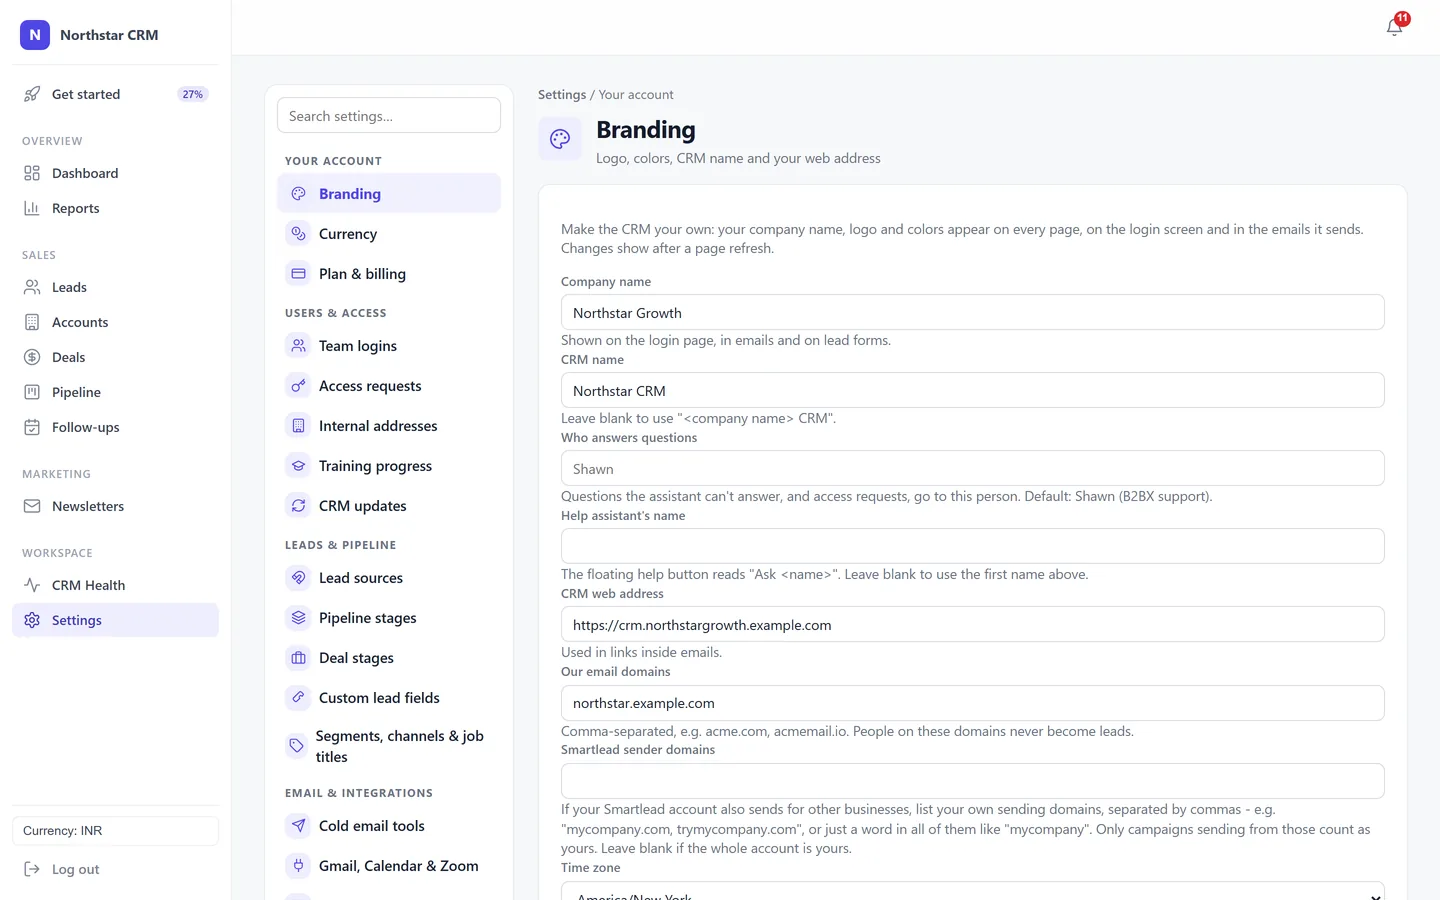Viewport: 1440px width, 900px height.
Task: Open Custom lead fields settings
Action: 389,698
